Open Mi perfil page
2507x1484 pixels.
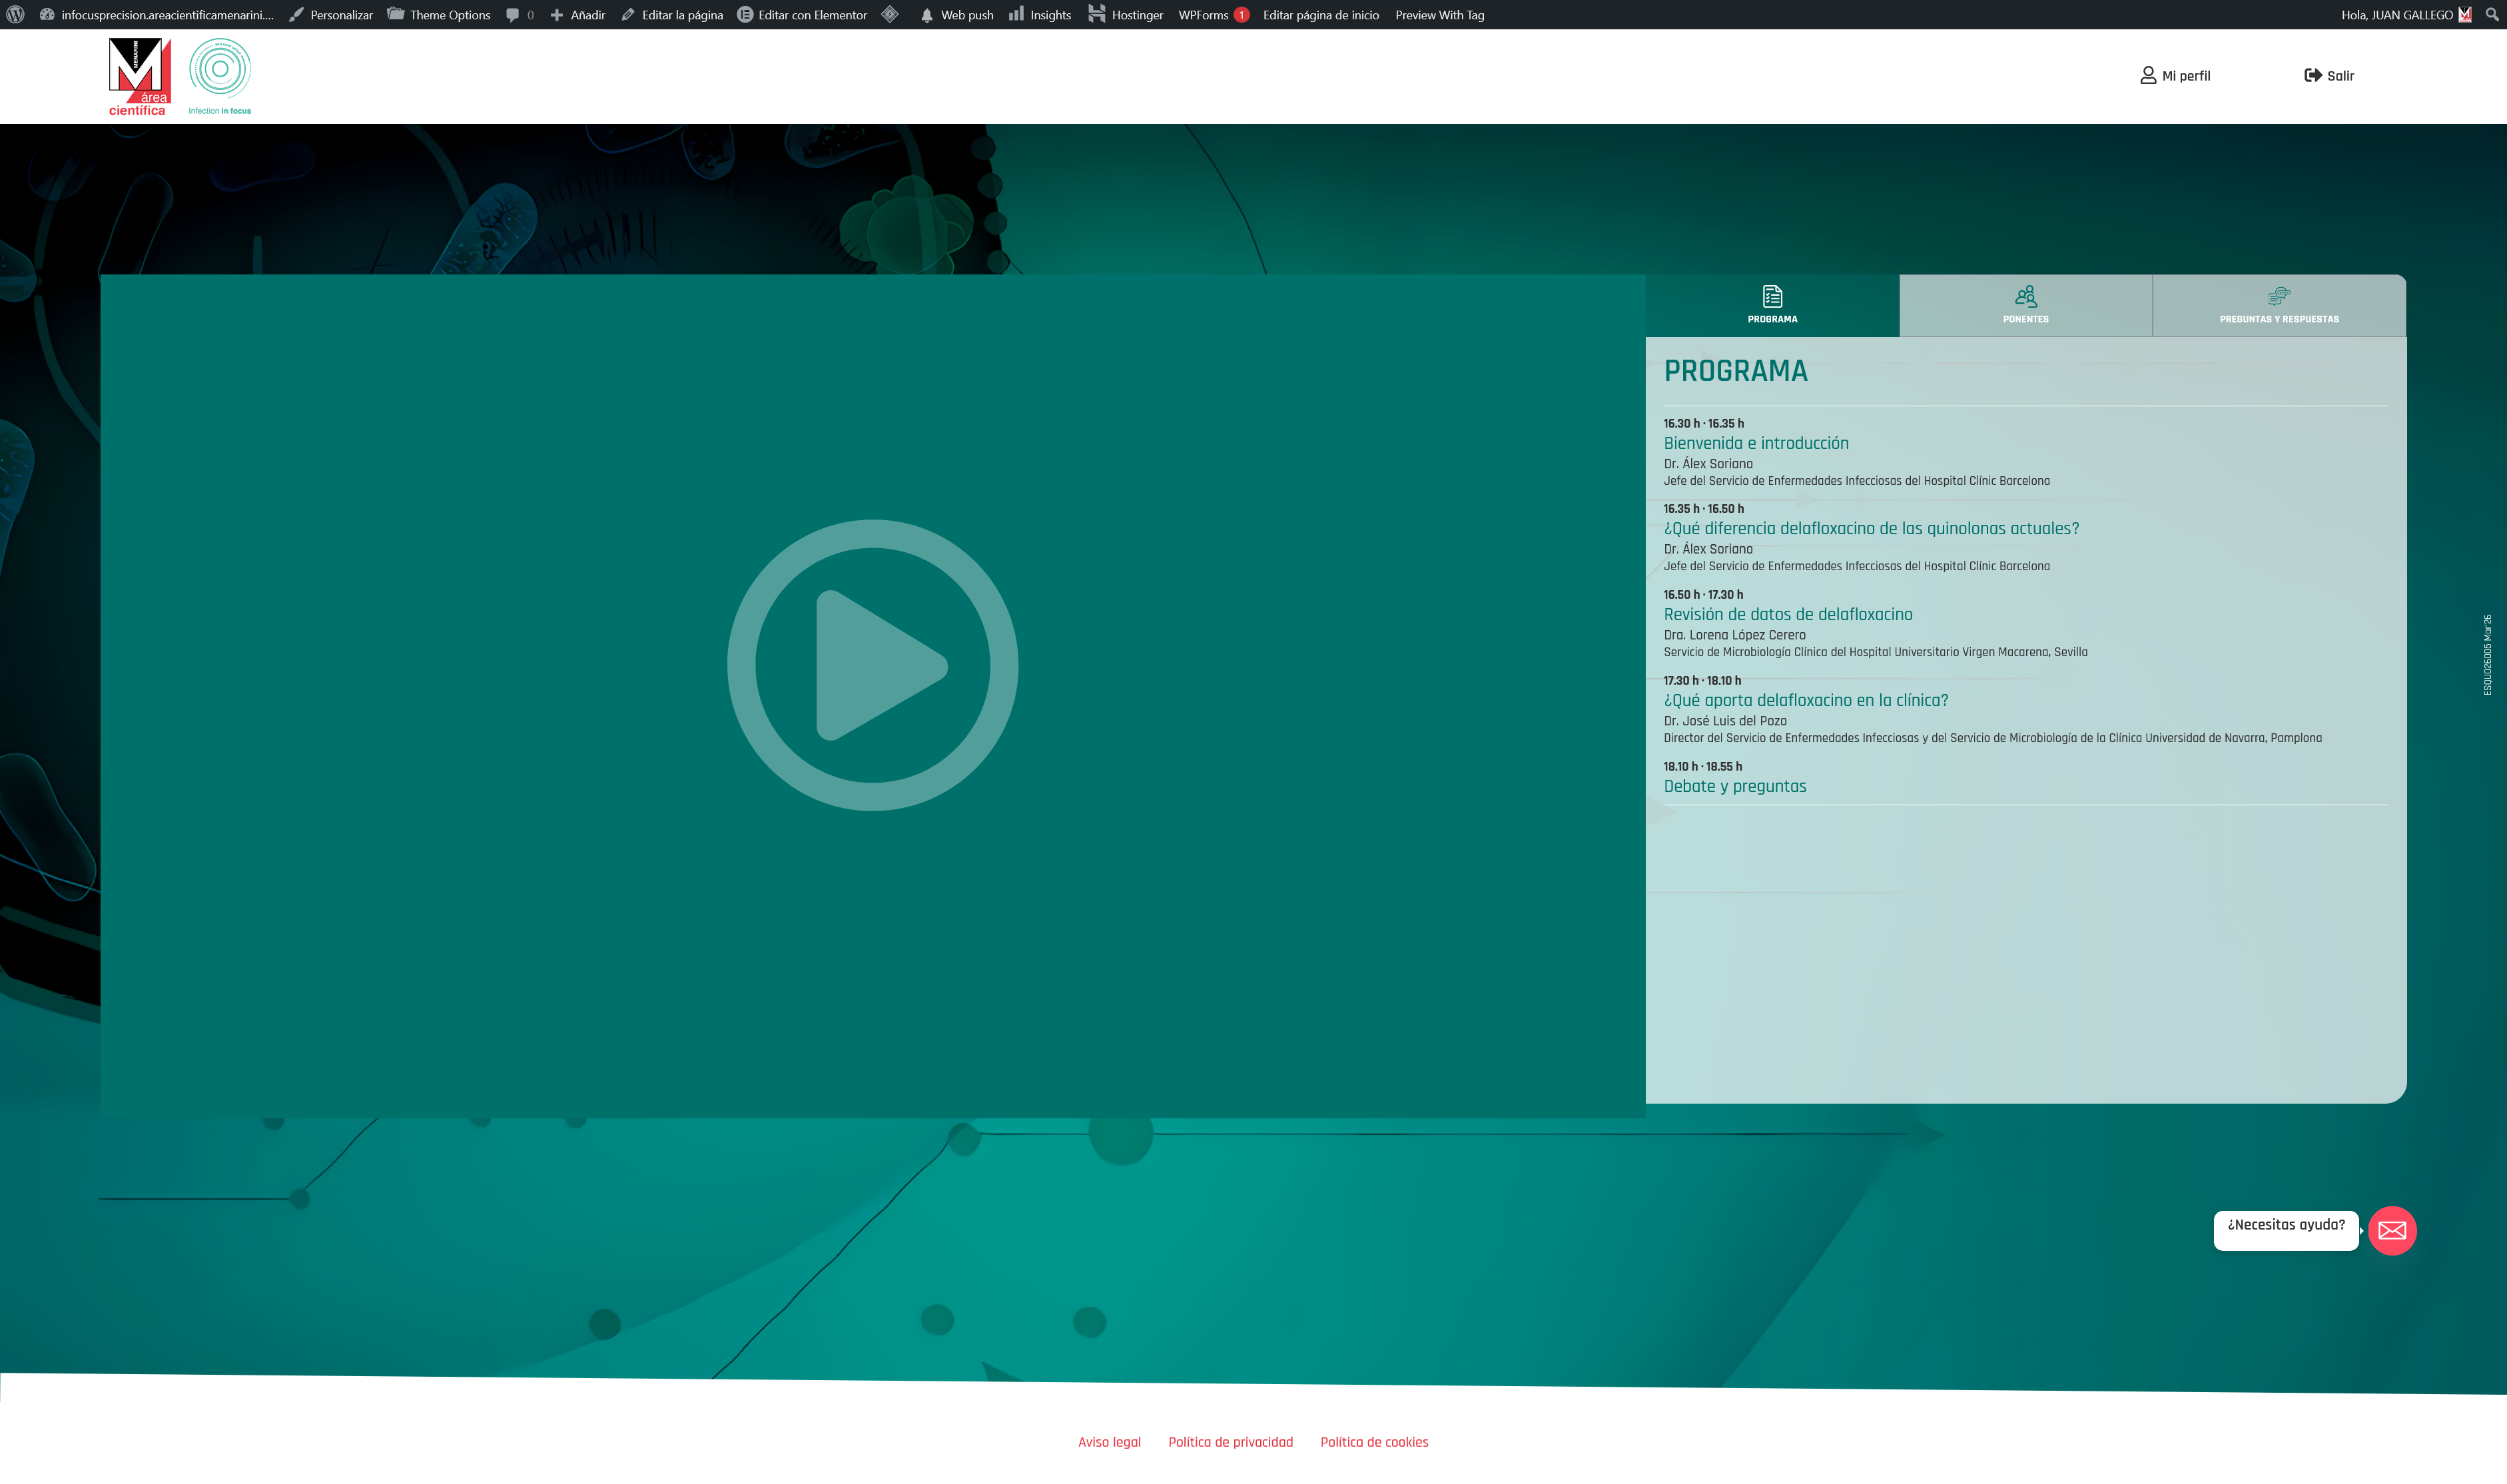2175,76
